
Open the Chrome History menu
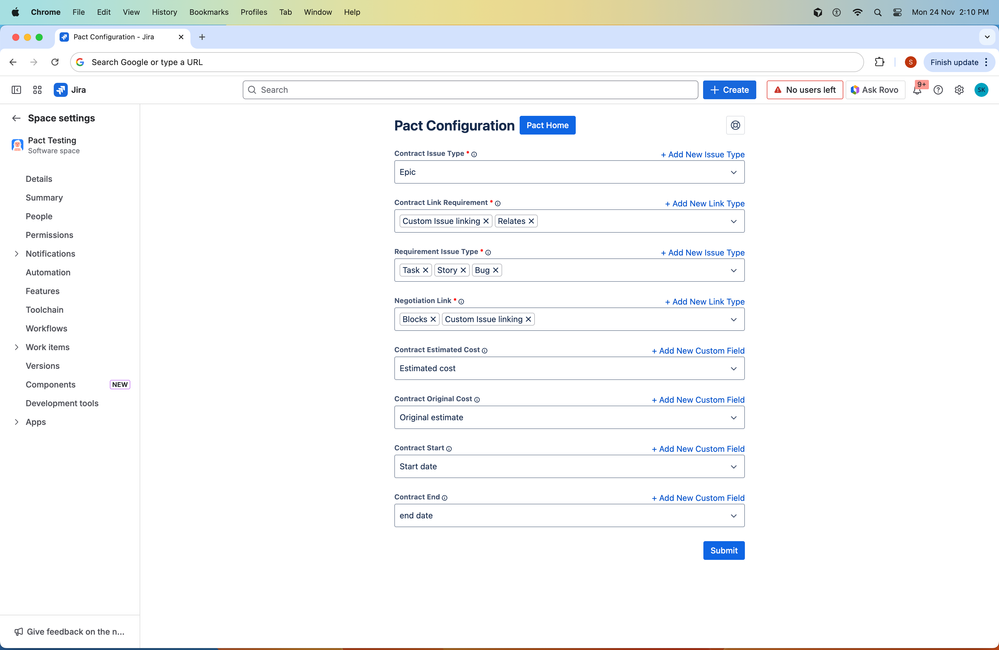[x=164, y=12]
